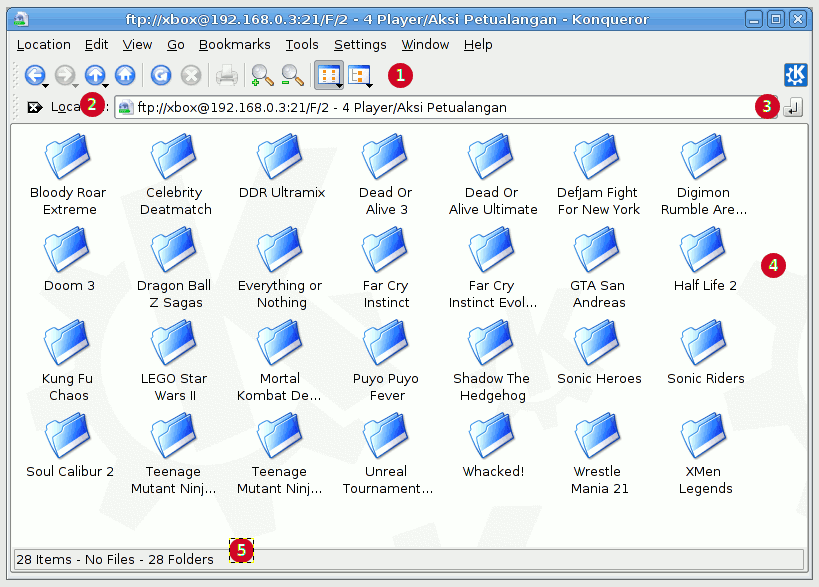This screenshot has height=587, width=819.
Task: Open the Tree View options dropdown arrow
Action: (x=369, y=85)
